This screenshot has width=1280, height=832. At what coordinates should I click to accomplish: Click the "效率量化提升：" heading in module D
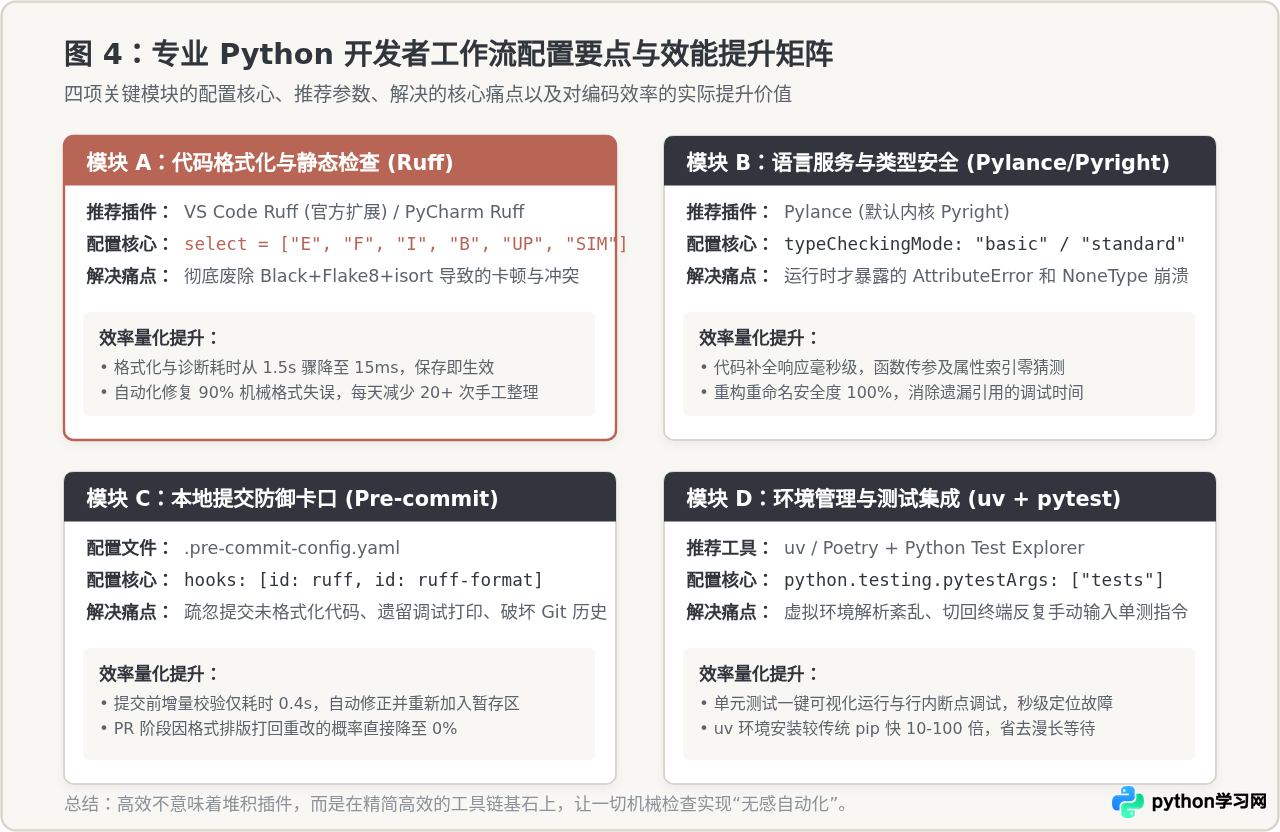pyautogui.click(x=759, y=674)
